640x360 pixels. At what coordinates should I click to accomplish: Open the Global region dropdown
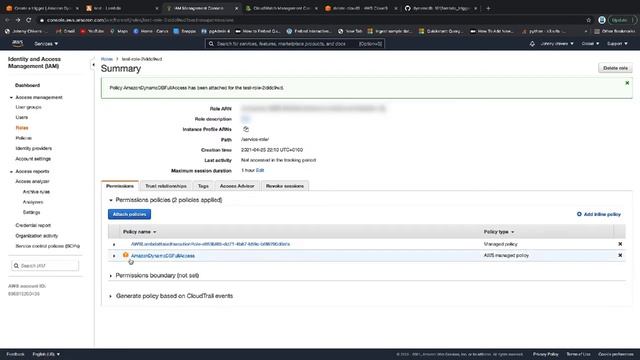click(590, 44)
